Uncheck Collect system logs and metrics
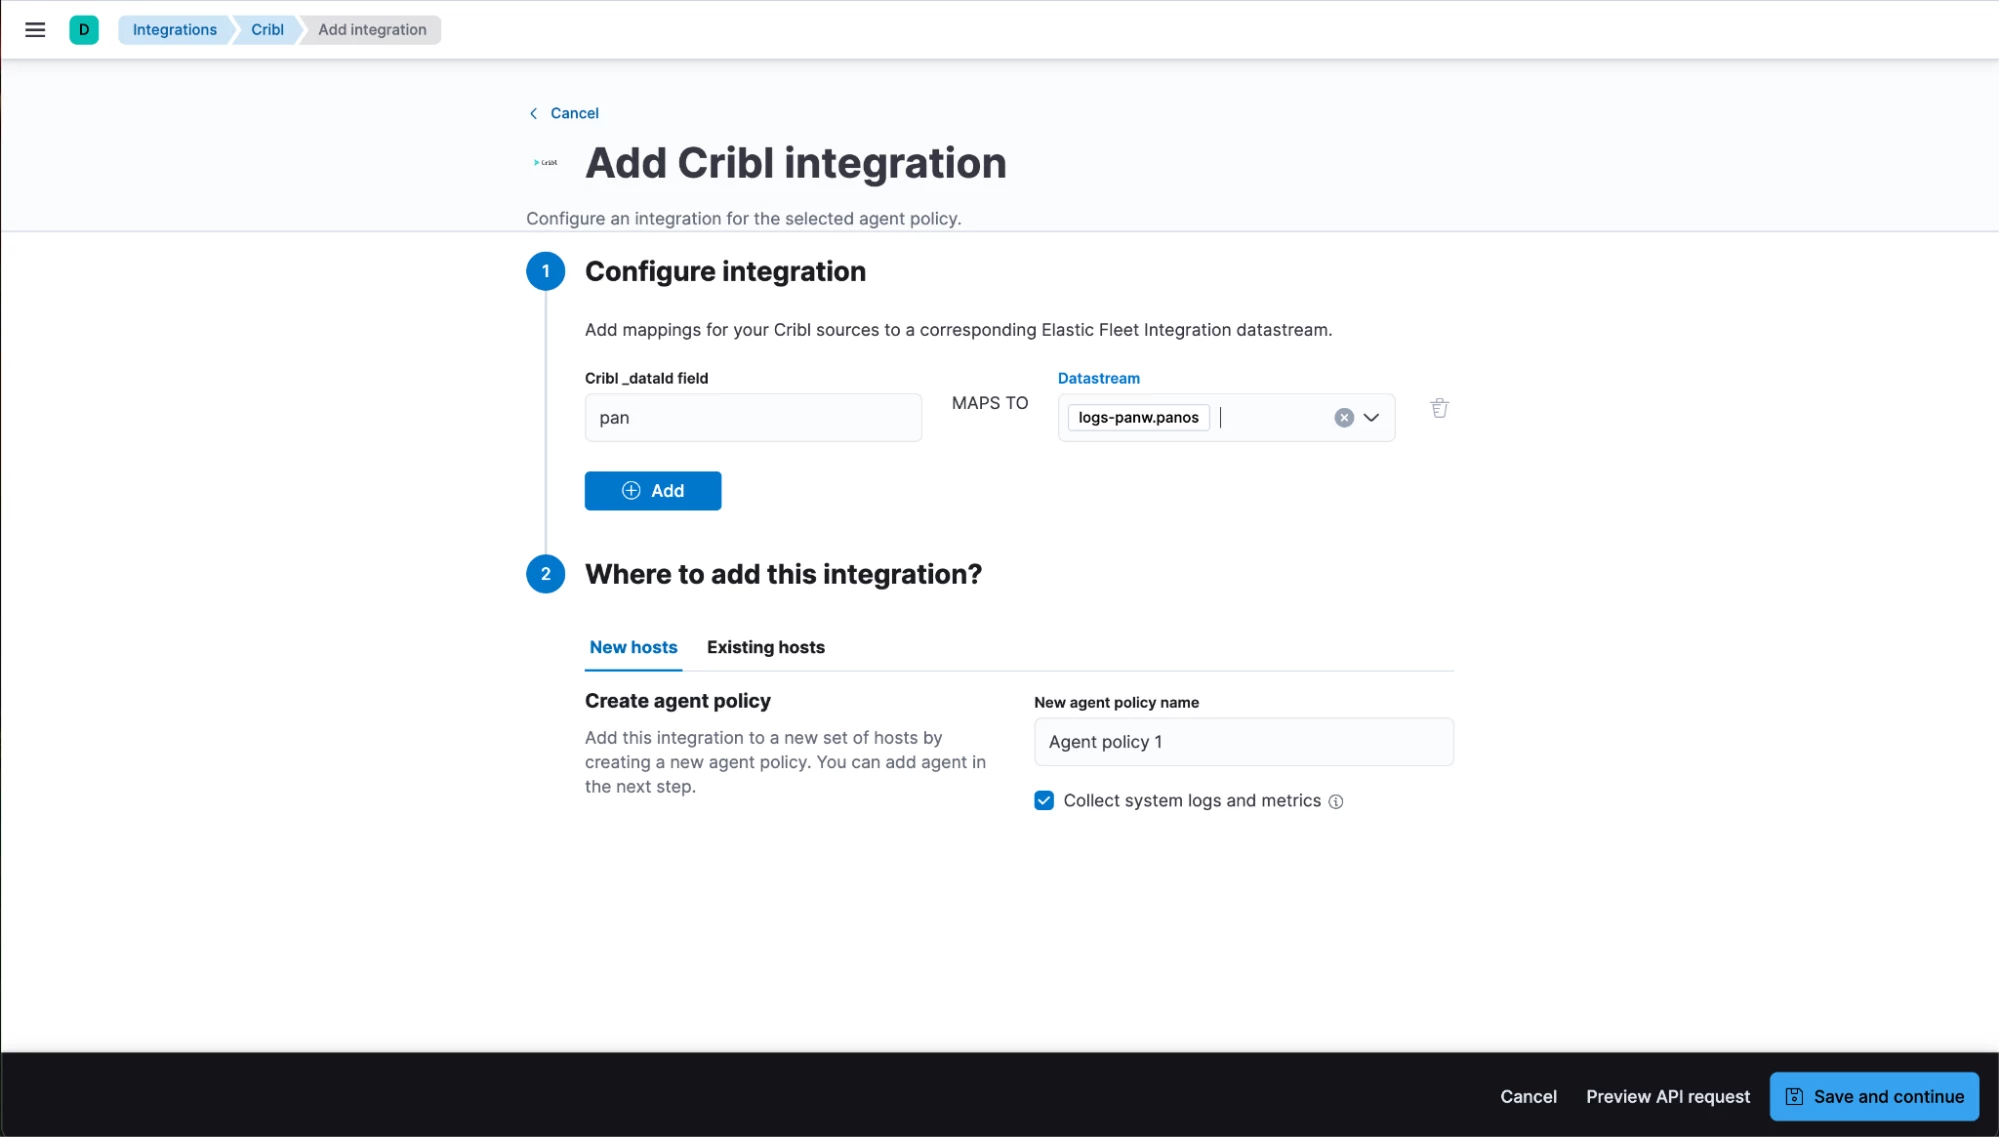This screenshot has width=1999, height=1138. 1044,801
